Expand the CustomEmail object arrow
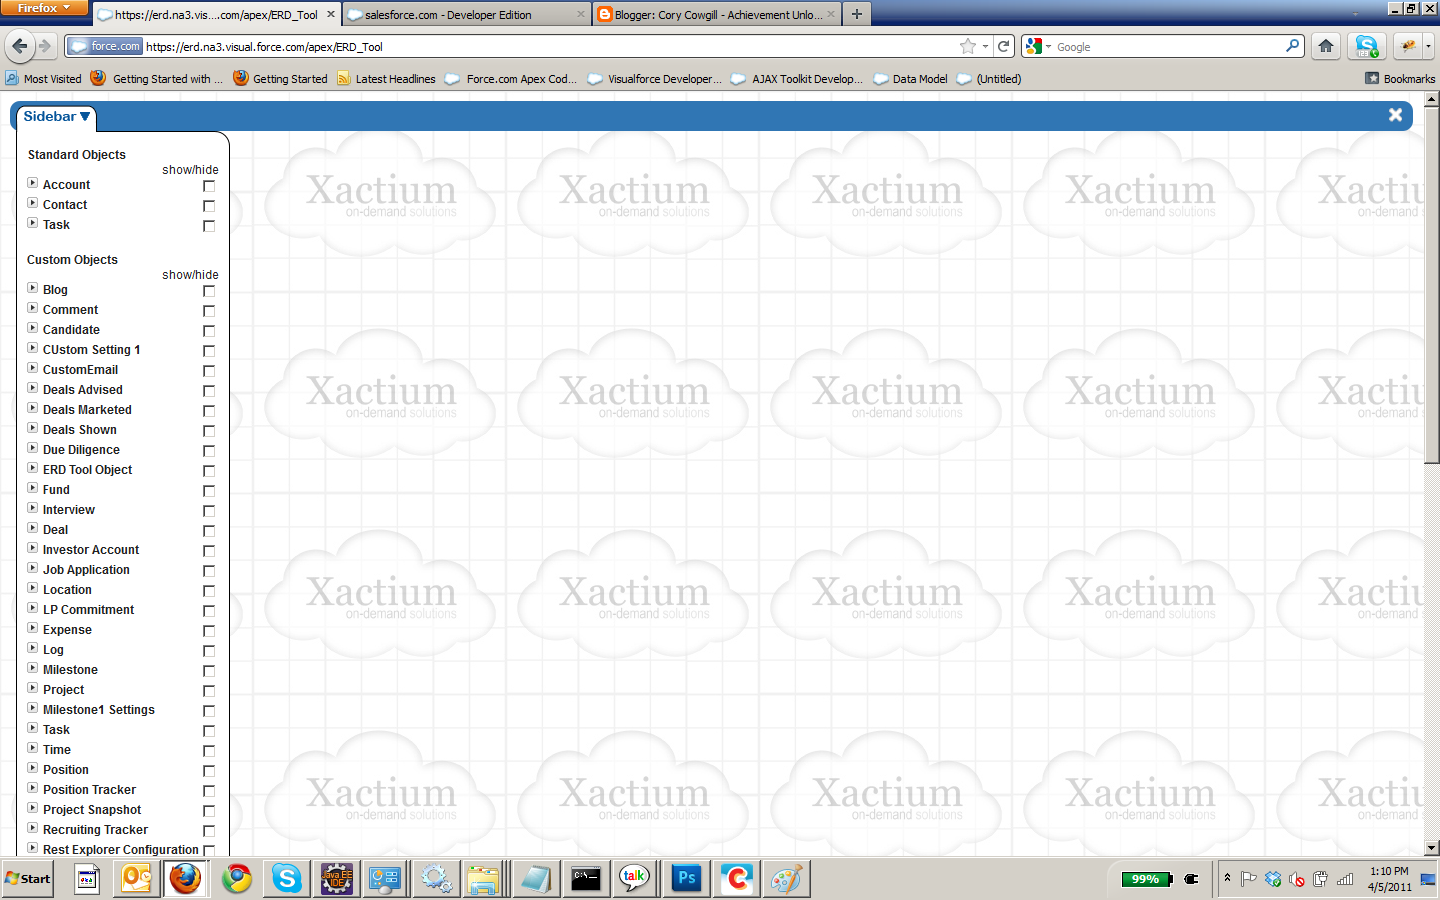1440x900 pixels. click(32, 368)
